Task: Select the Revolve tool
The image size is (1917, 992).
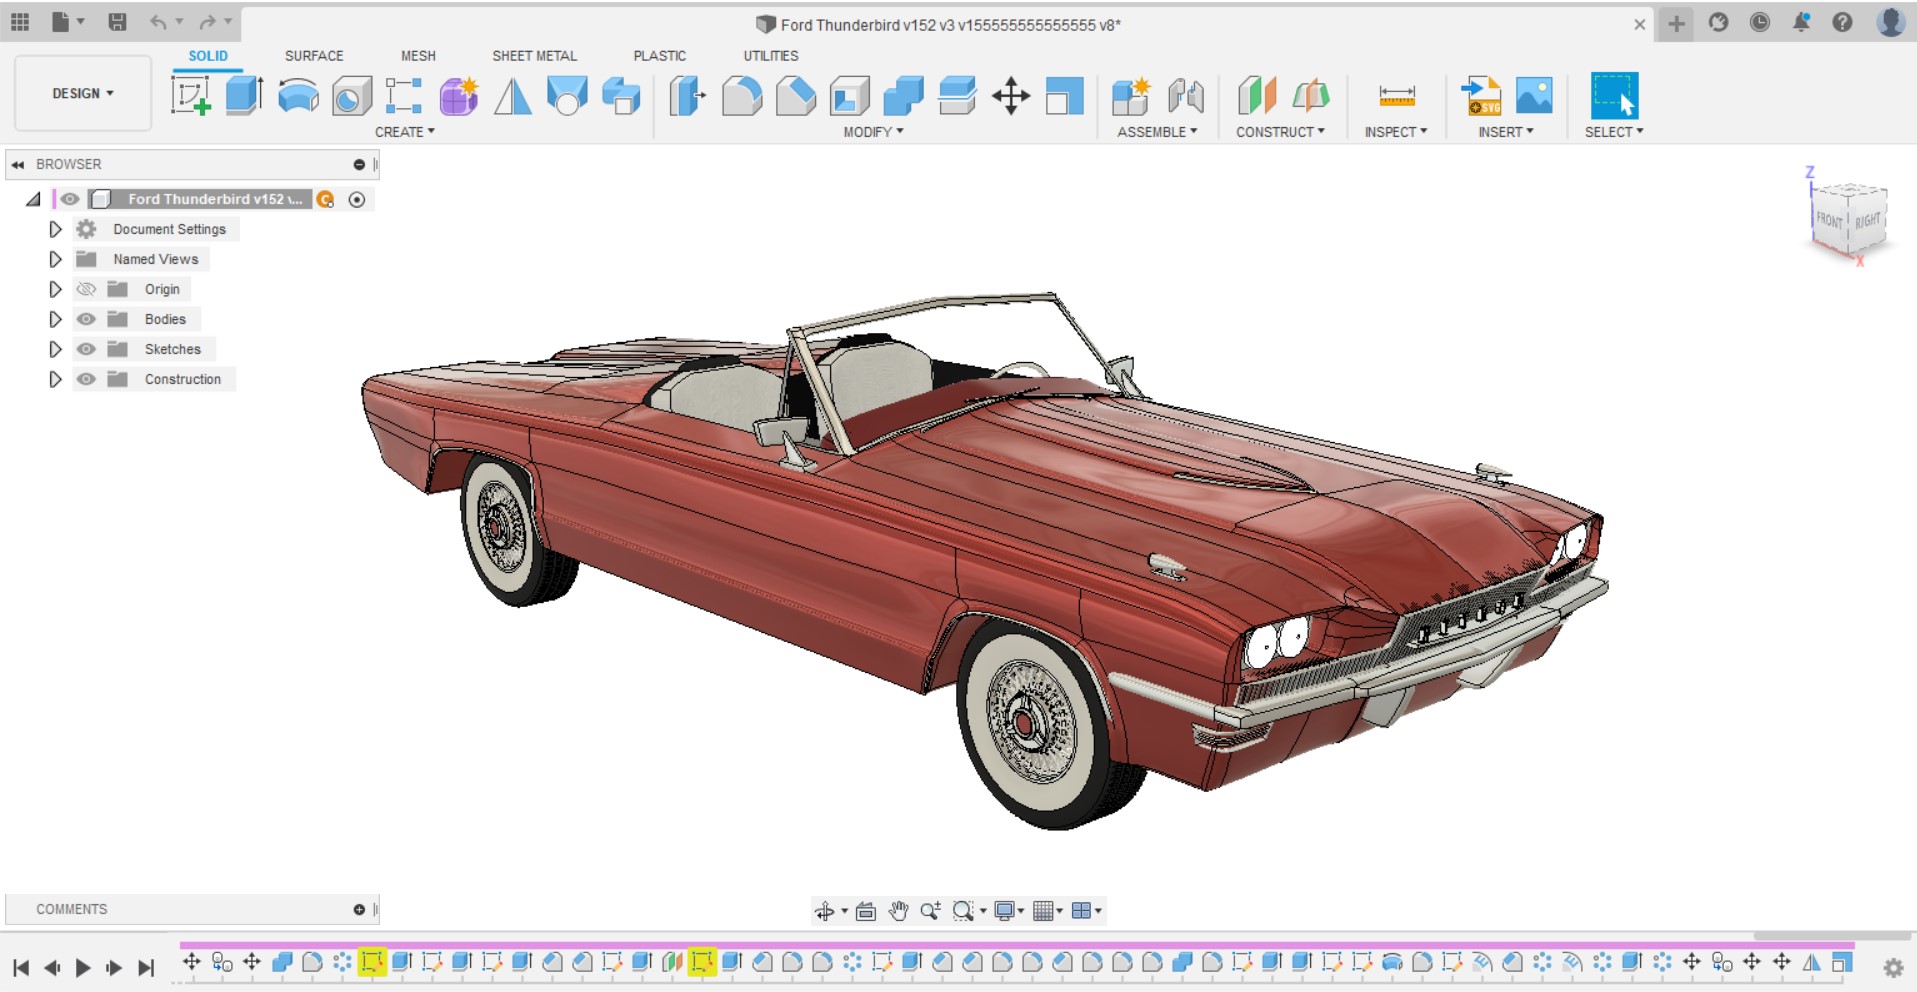Action: (x=298, y=96)
